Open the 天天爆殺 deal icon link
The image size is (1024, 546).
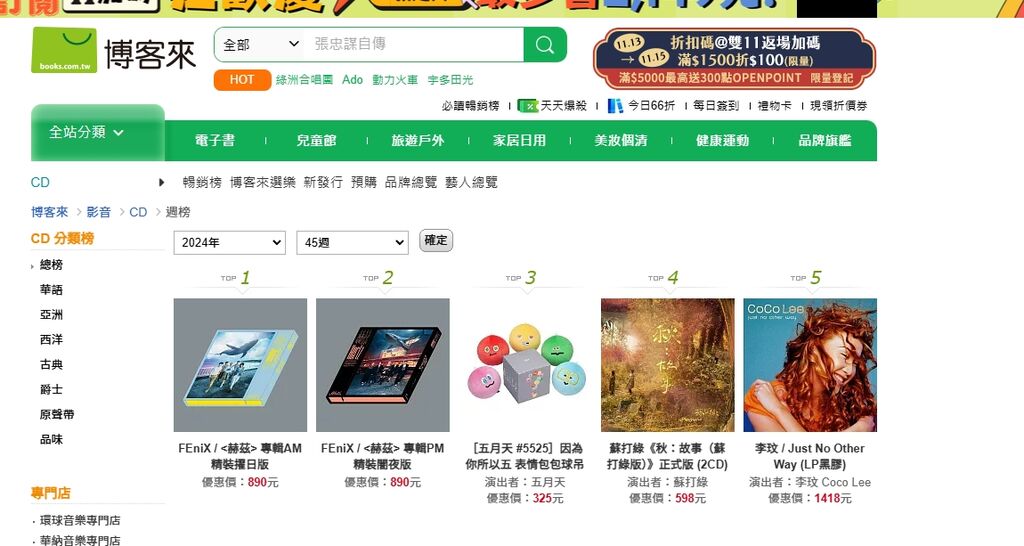pos(528,106)
